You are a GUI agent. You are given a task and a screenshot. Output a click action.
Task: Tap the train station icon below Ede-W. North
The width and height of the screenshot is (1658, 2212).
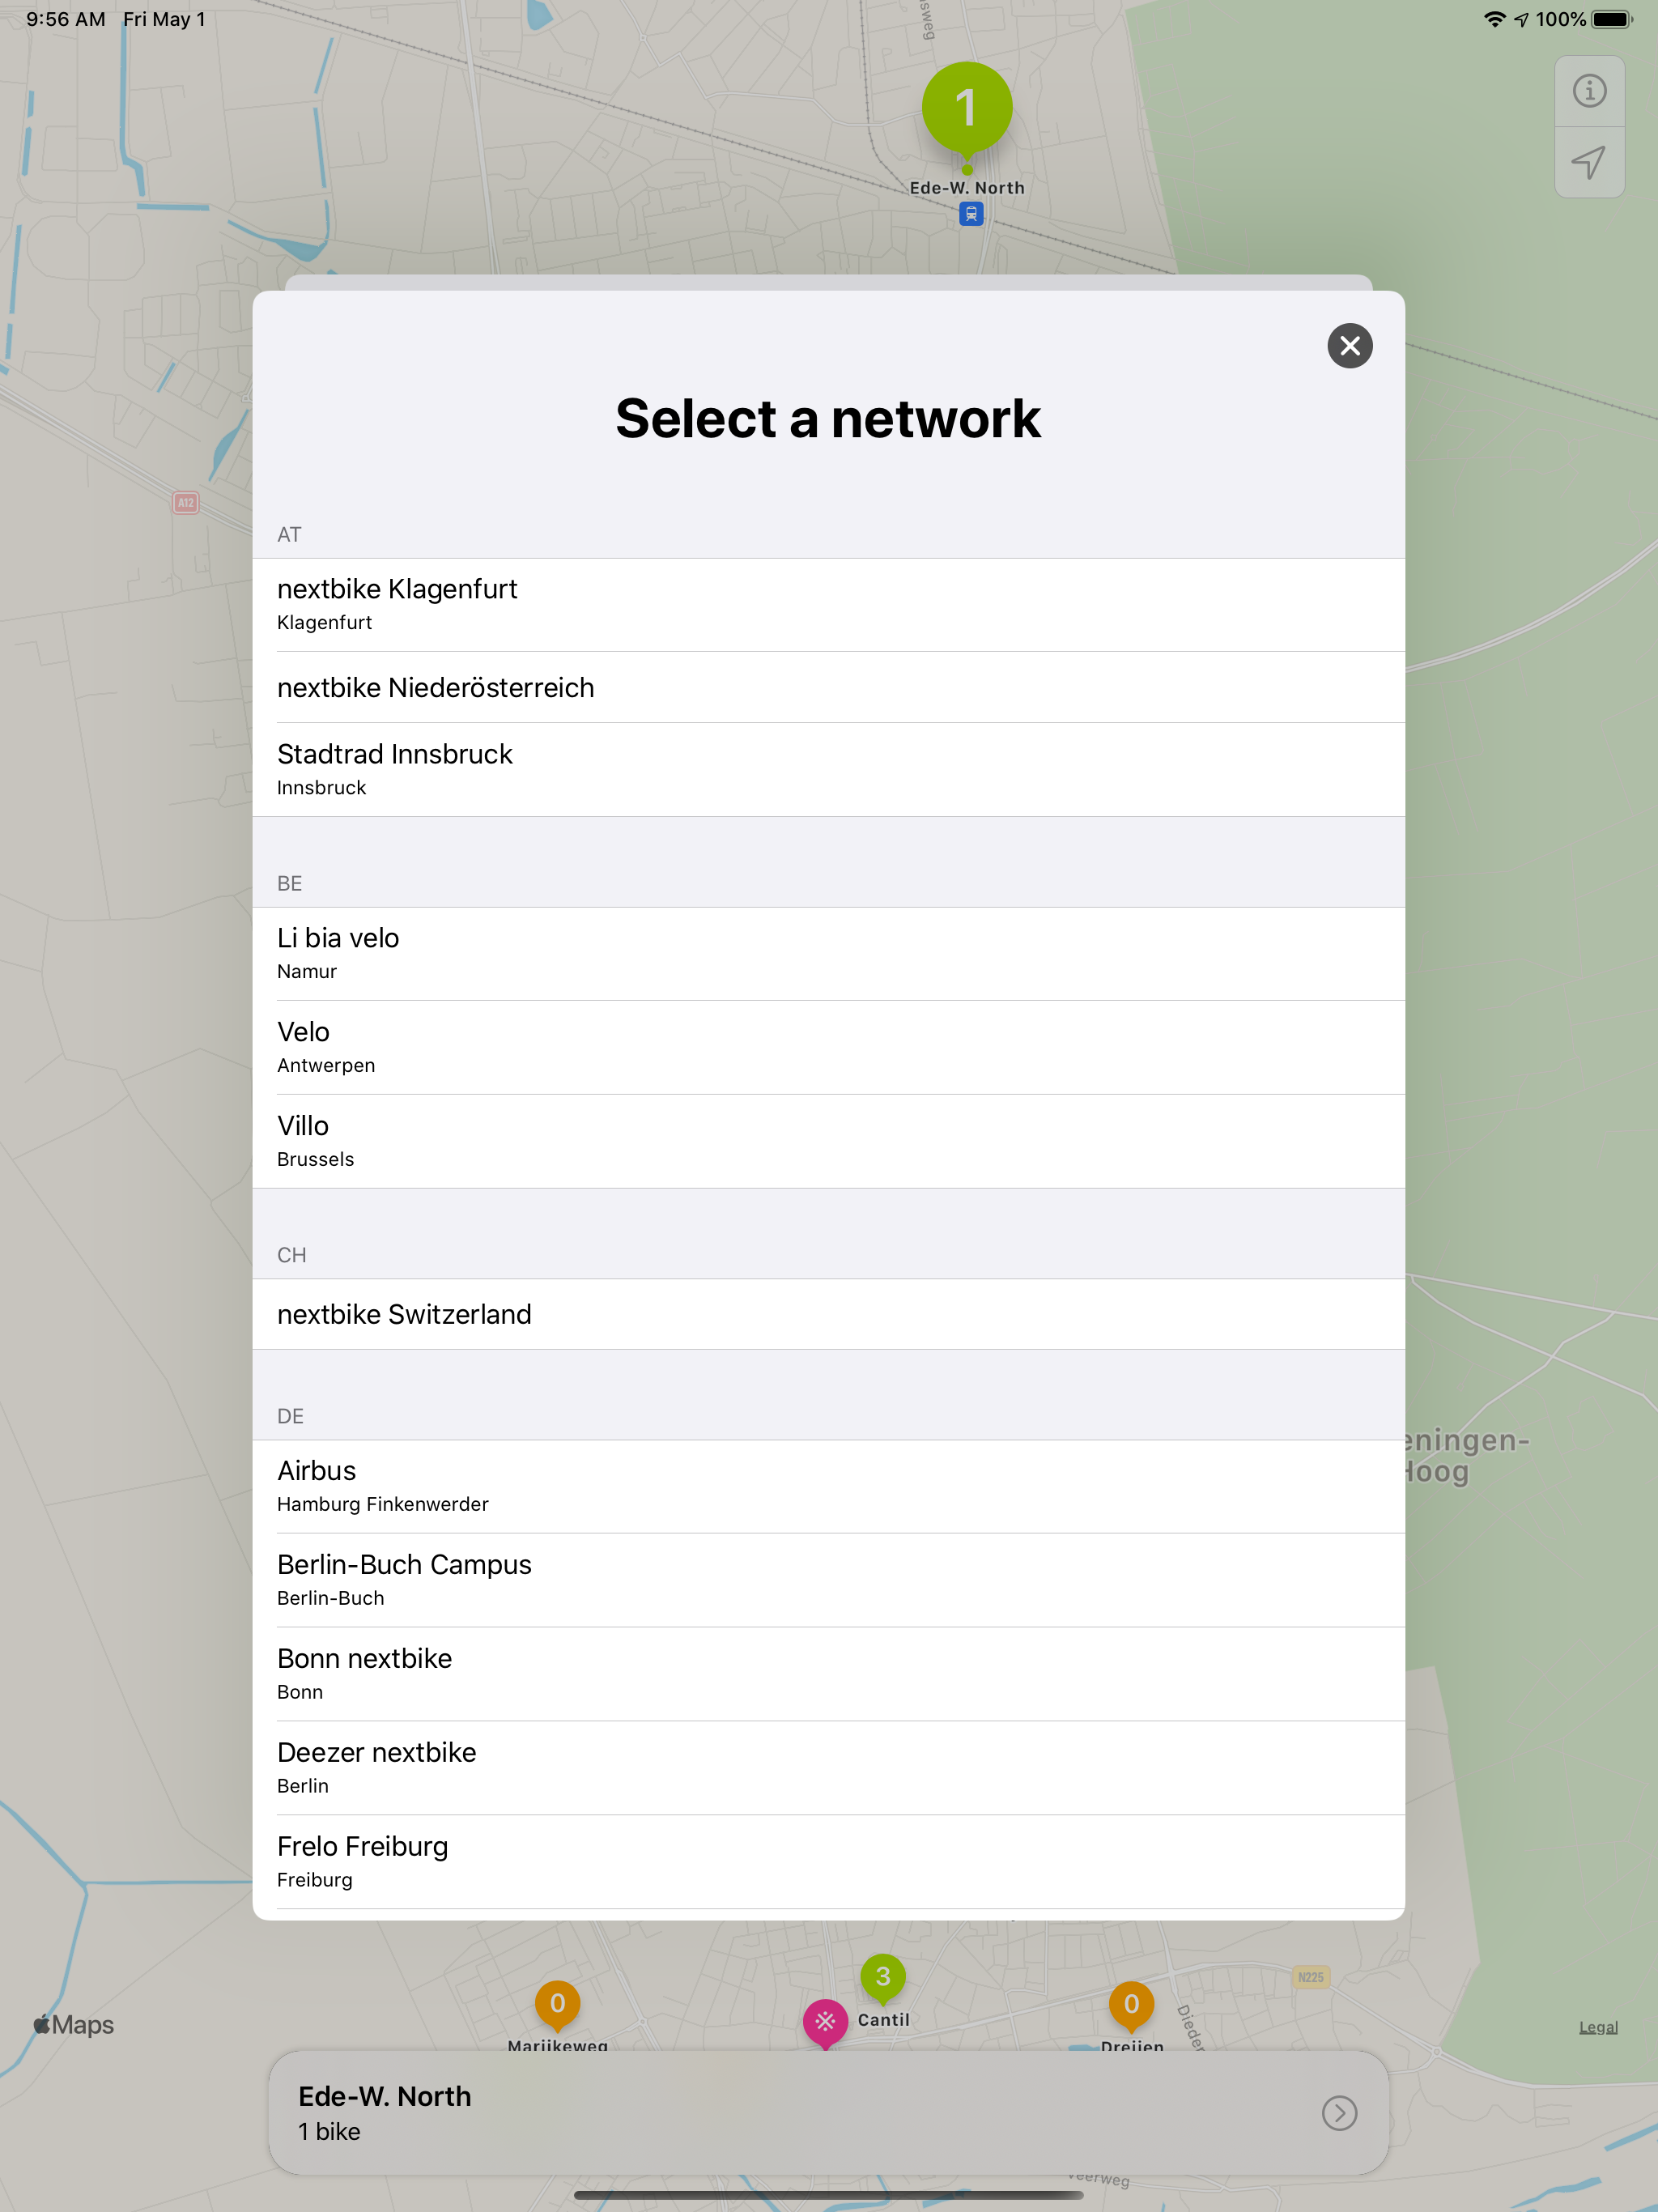(970, 214)
